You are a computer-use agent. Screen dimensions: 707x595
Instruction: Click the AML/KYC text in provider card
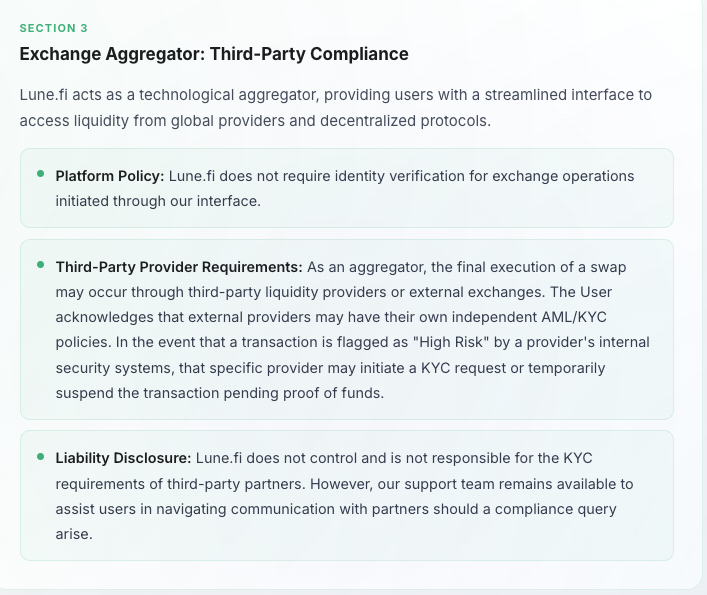click(574, 317)
